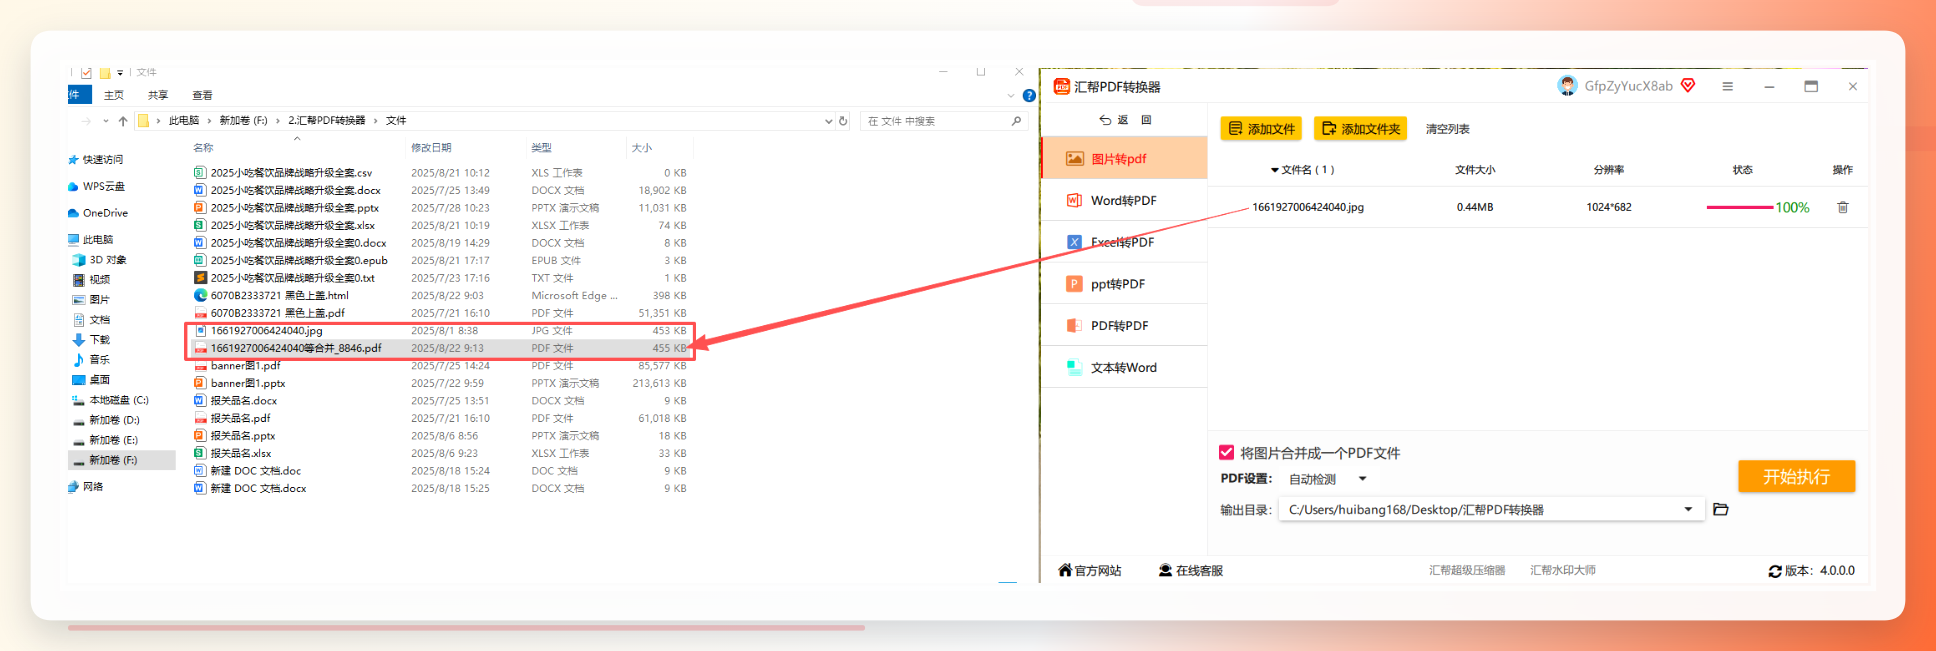Expand the Explorer ribbon chevron
The height and width of the screenshot is (651, 1936).
pyautogui.click(x=1011, y=96)
